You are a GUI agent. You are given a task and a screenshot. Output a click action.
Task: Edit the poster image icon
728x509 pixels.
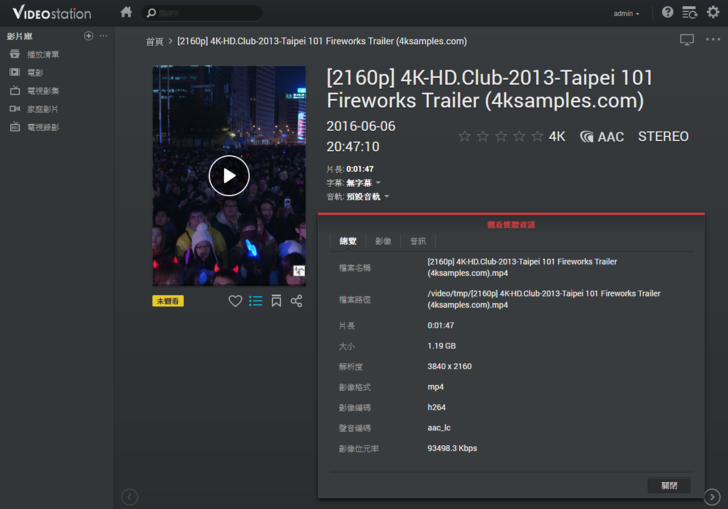point(299,271)
